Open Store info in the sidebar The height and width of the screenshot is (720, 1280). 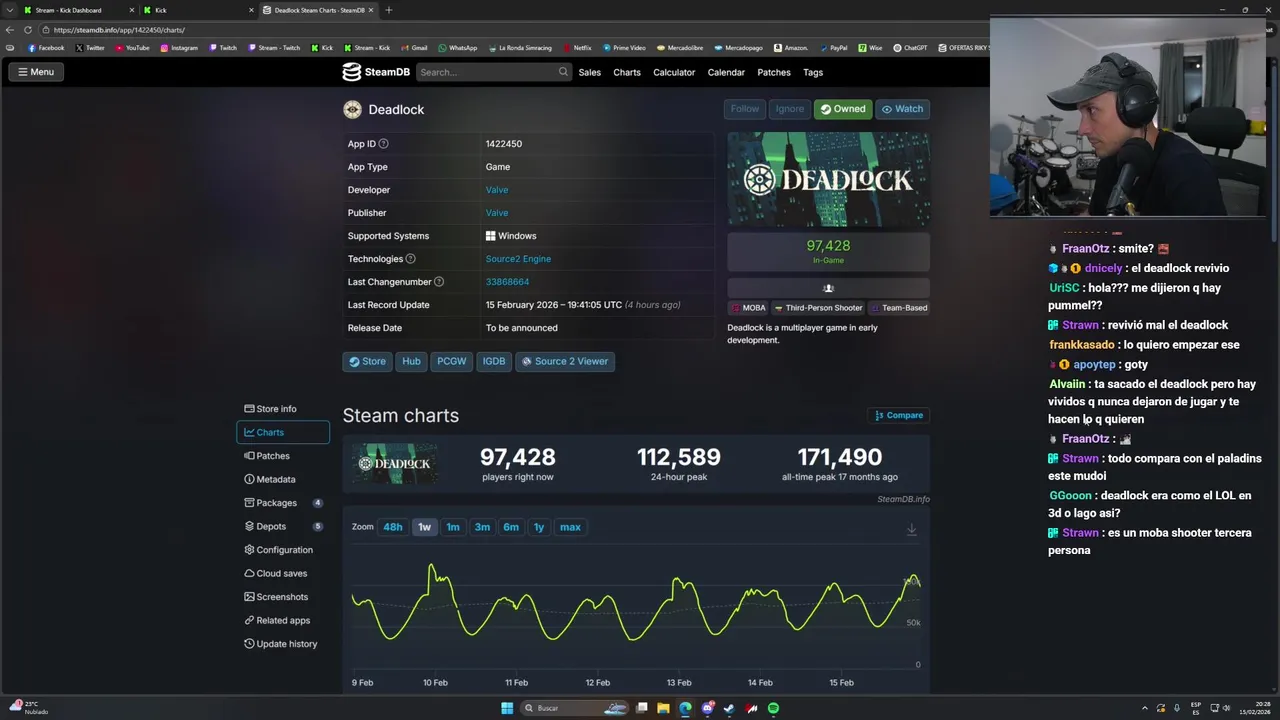pos(283,409)
